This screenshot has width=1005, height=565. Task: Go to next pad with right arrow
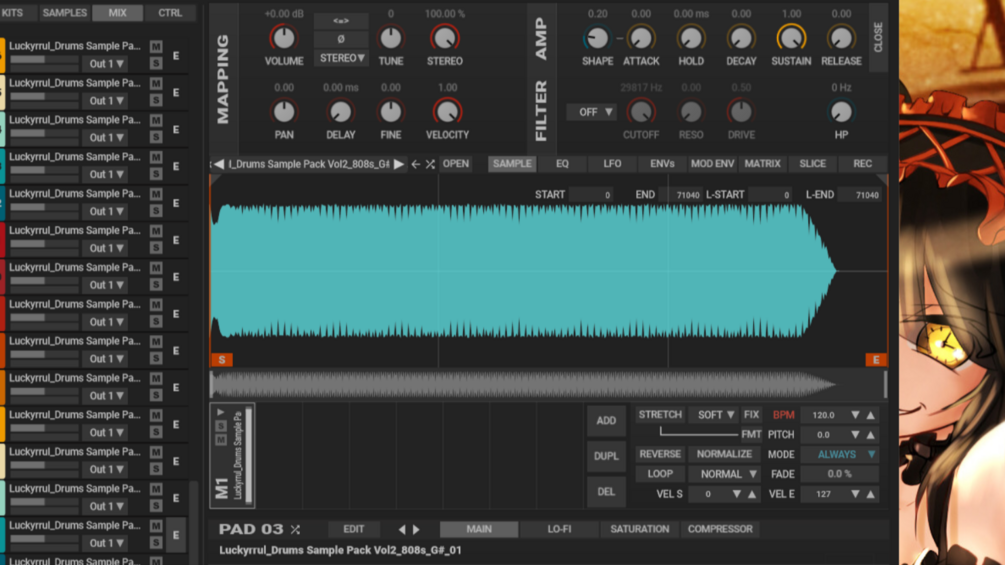(416, 529)
